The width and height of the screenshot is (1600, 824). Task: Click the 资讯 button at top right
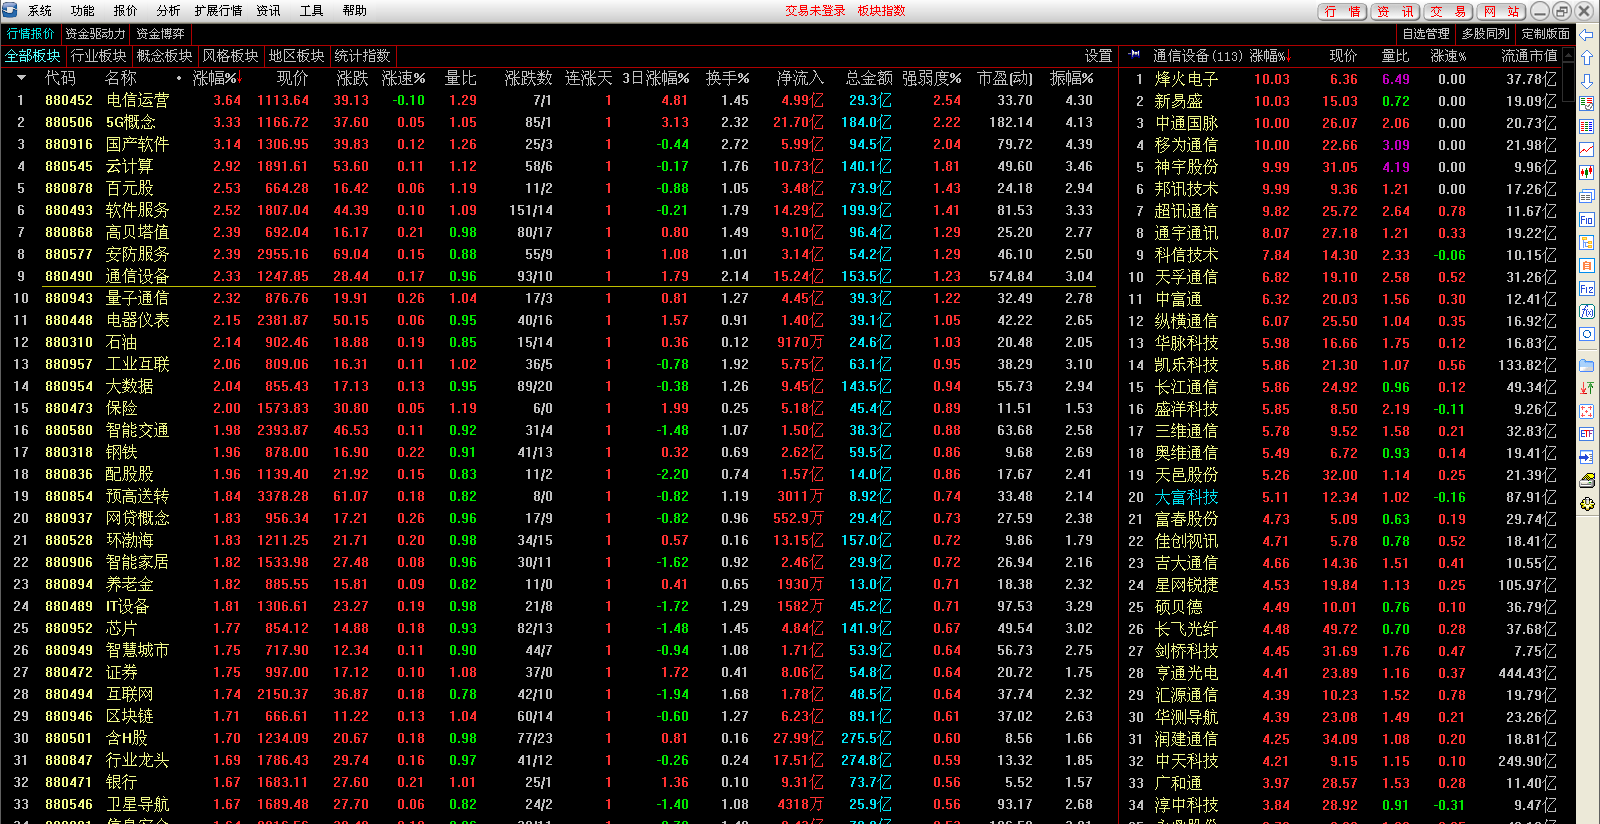tap(1395, 12)
